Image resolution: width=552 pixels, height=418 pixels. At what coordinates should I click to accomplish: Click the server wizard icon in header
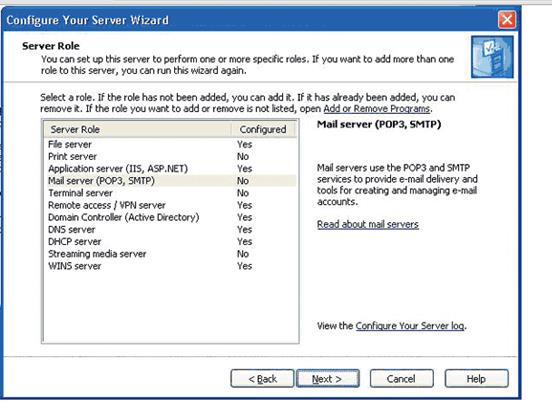pyautogui.click(x=492, y=57)
